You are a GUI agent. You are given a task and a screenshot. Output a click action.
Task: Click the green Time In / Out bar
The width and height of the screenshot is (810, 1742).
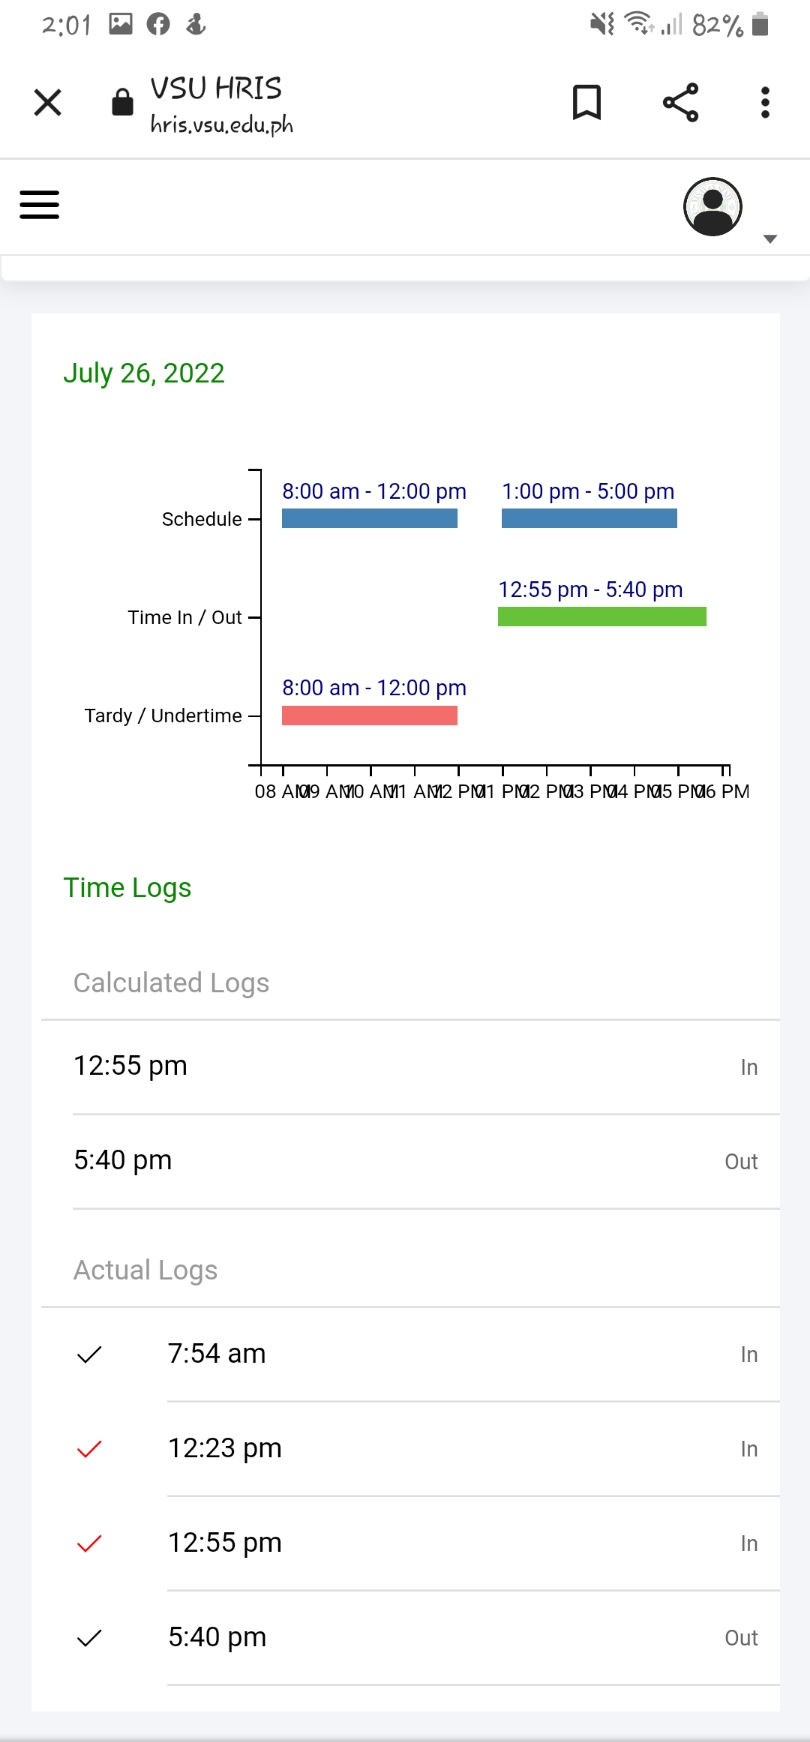(x=602, y=616)
